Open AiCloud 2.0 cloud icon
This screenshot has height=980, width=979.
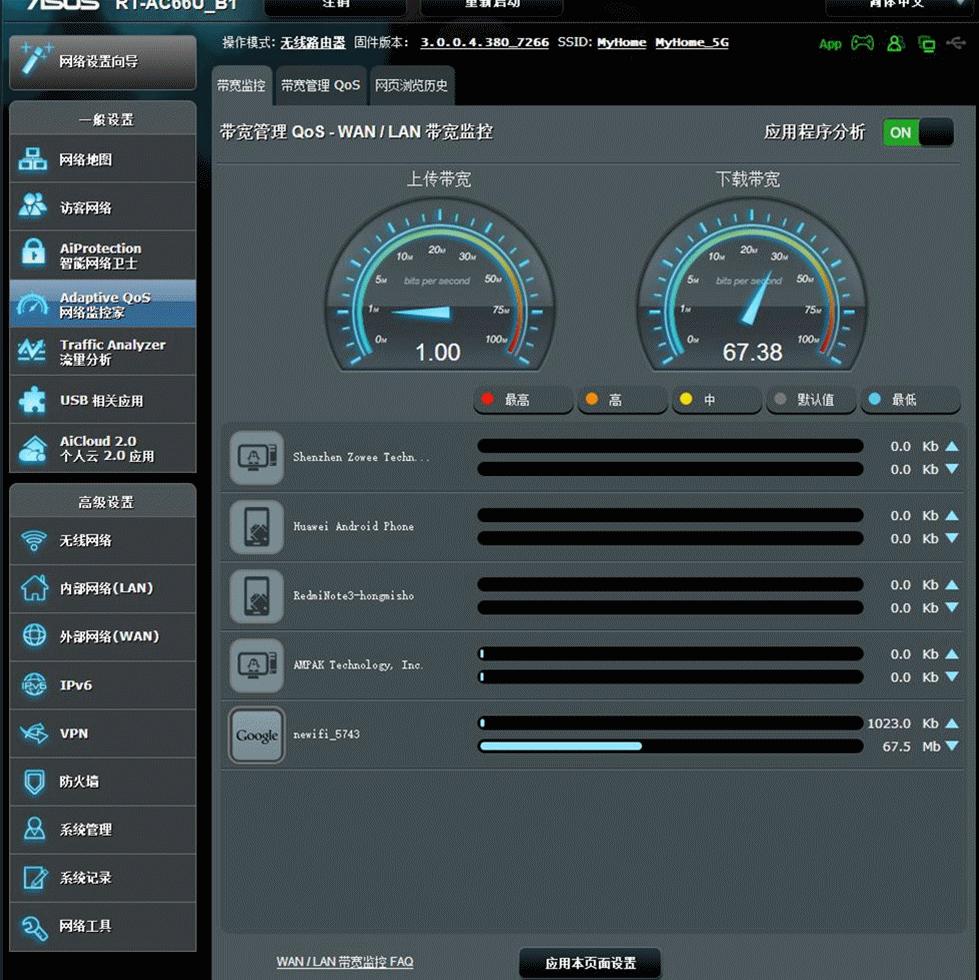pos(33,448)
